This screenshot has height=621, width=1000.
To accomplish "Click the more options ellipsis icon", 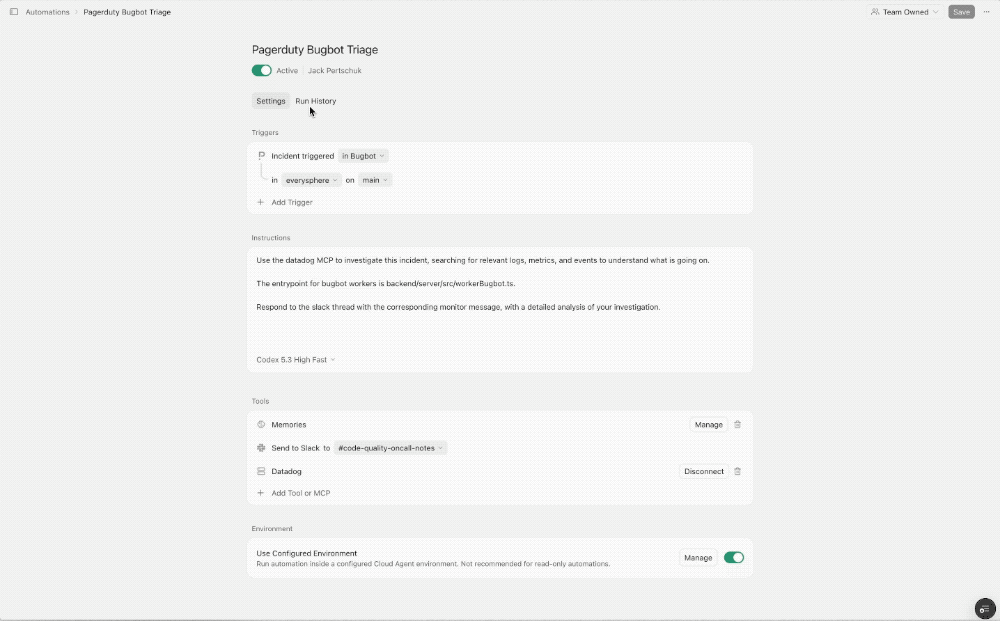I will point(988,12).
